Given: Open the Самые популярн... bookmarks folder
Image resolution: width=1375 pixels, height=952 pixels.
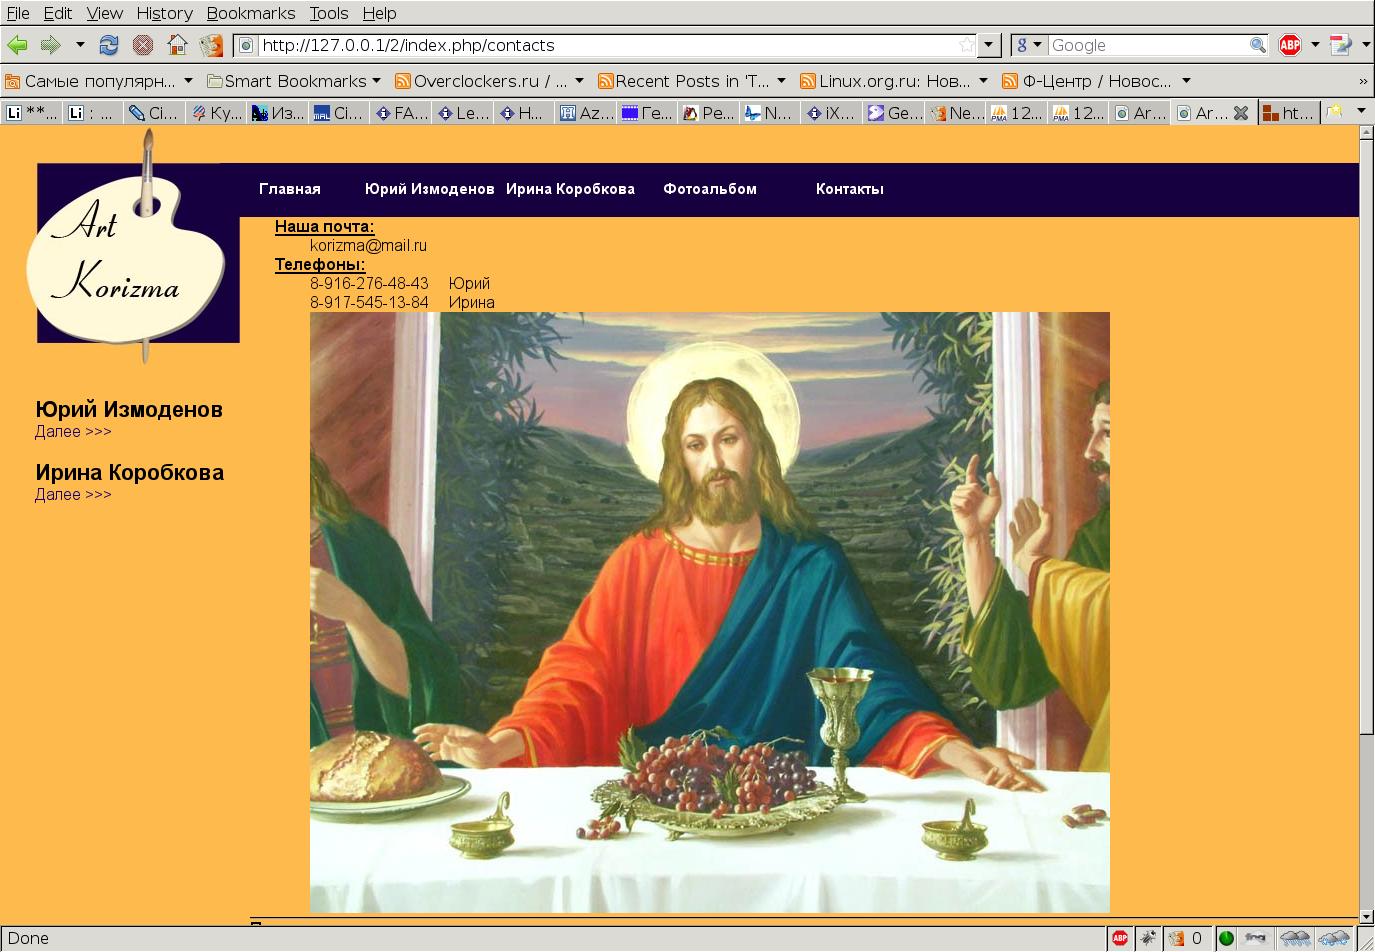Looking at the screenshot, I should 99,81.
